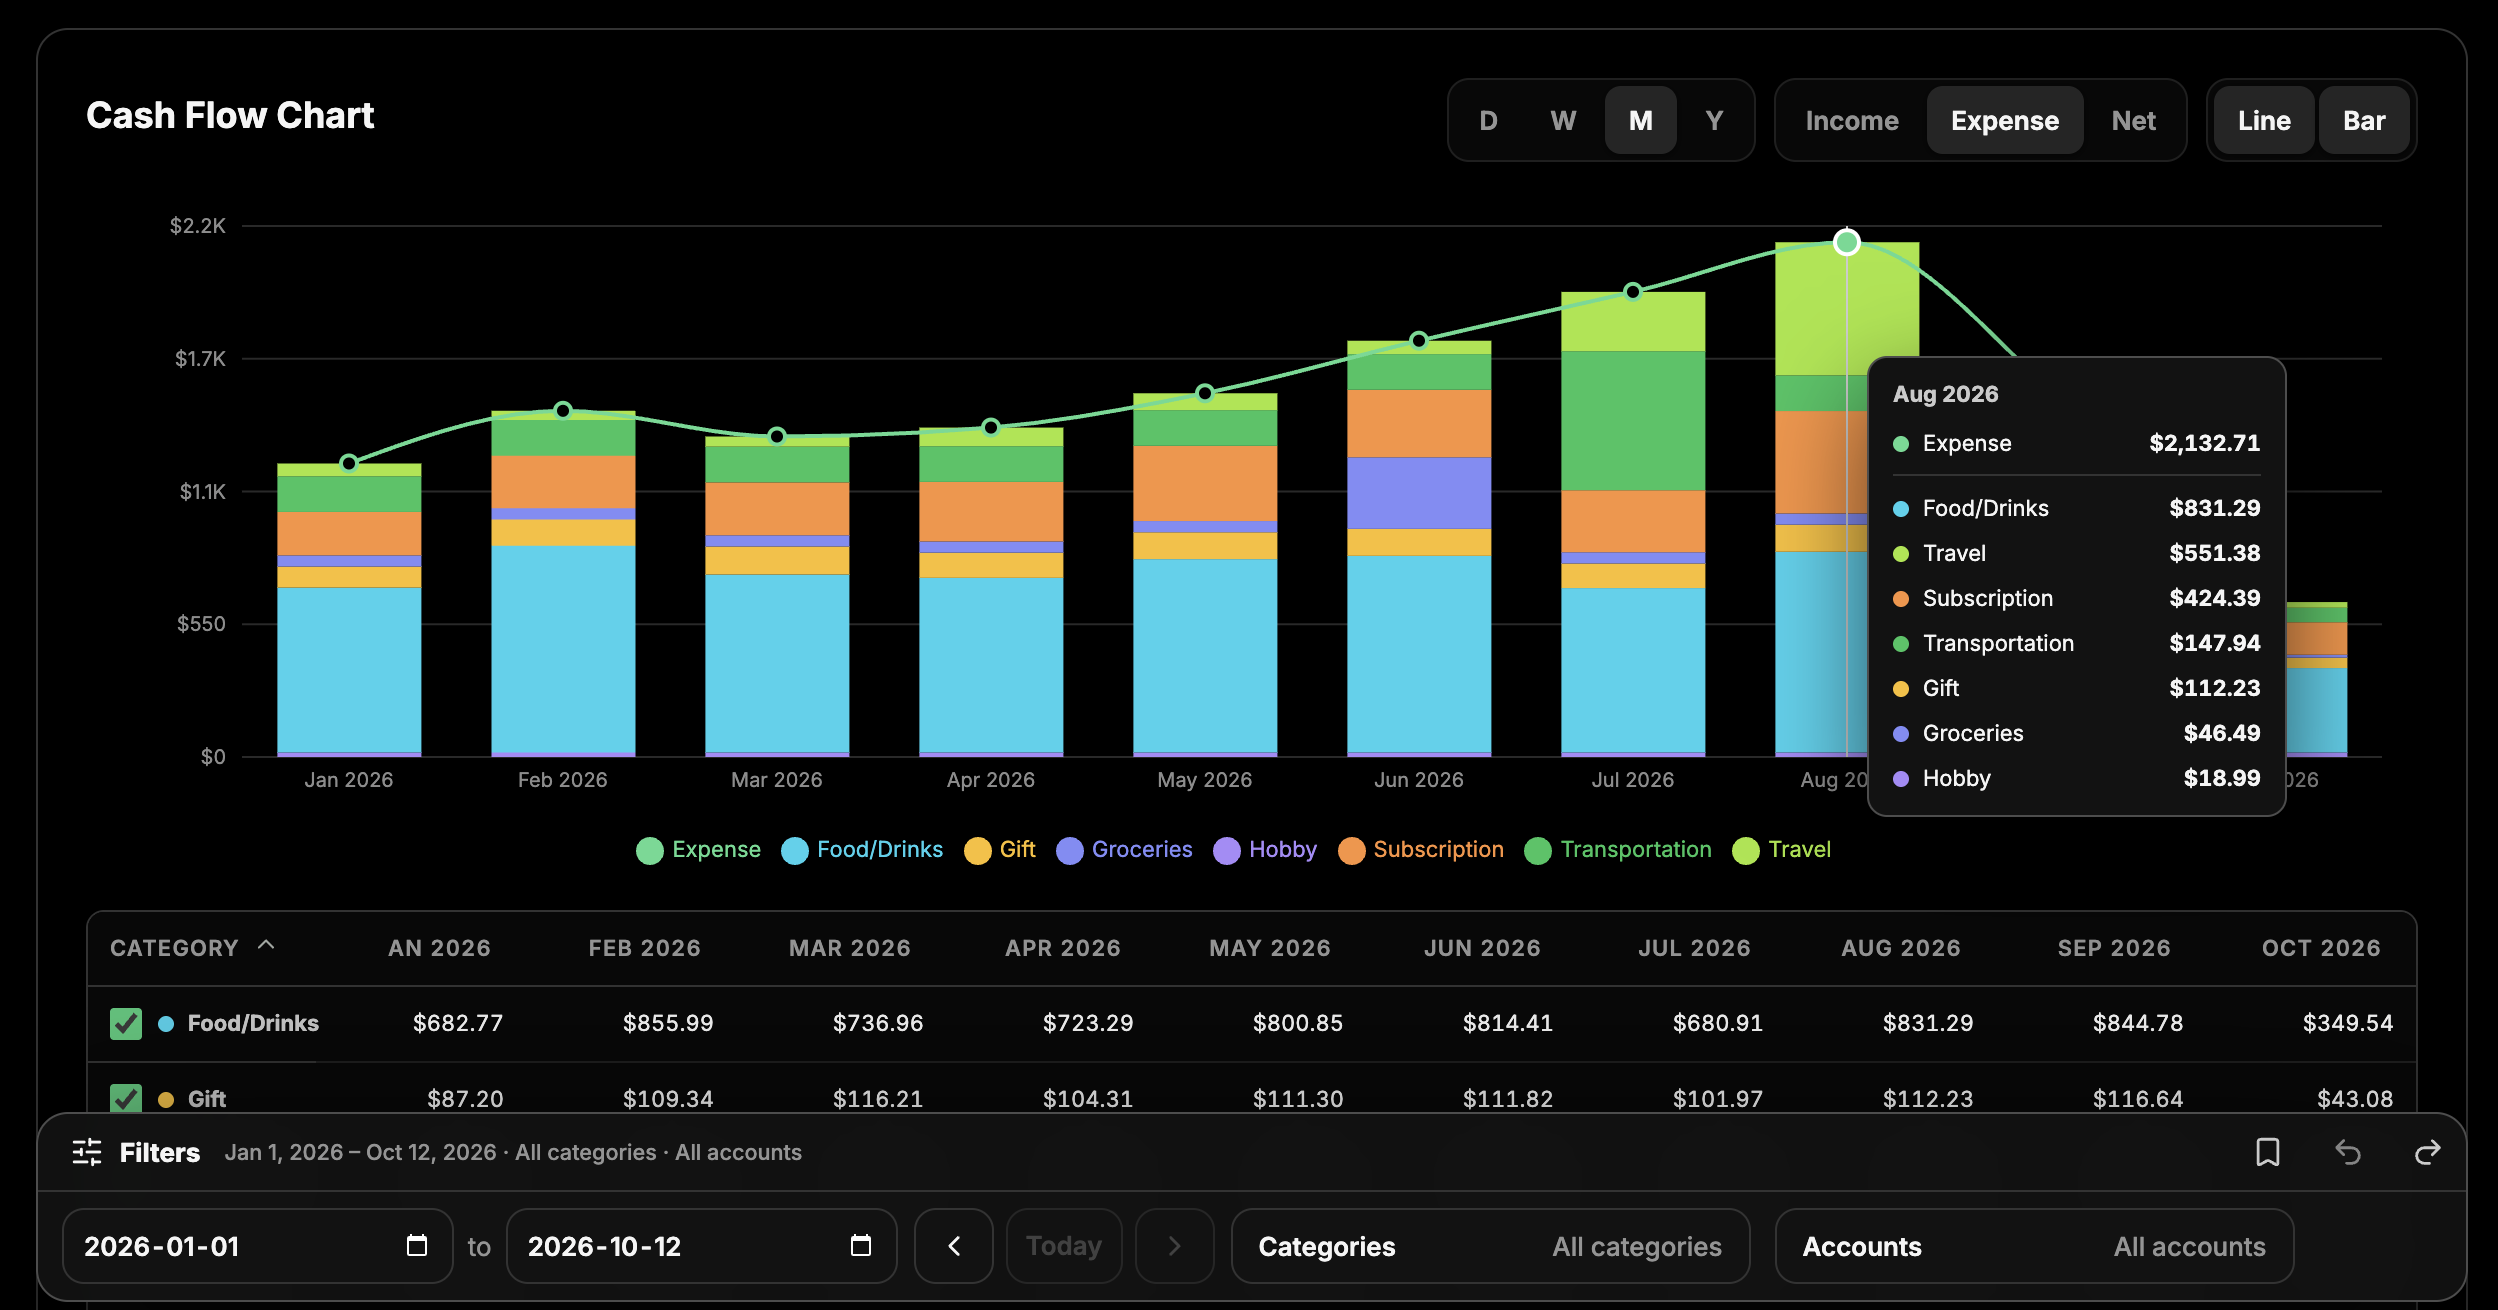Viewport: 2498px width, 1310px height.
Task: Click the Jul 2026 line data point
Action: pyautogui.click(x=1633, y=291)
